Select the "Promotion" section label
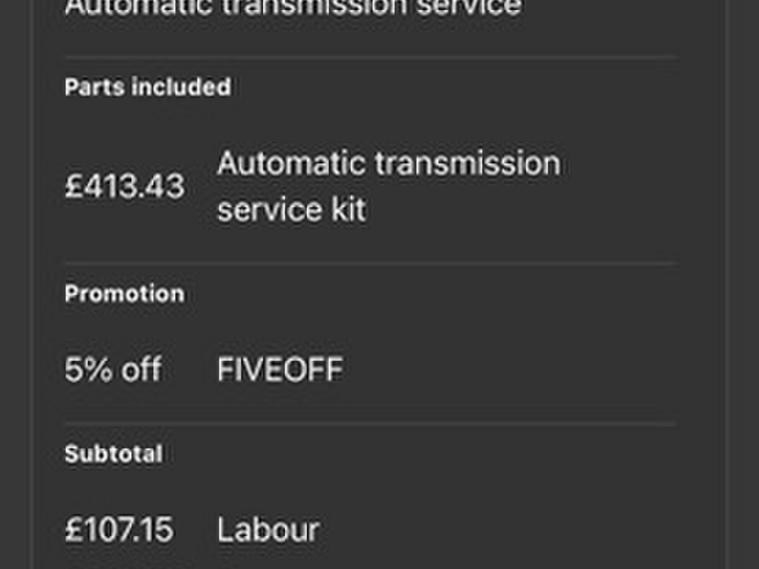The height and width of the screenshot is (569, 759). click(x=124, y=294)
